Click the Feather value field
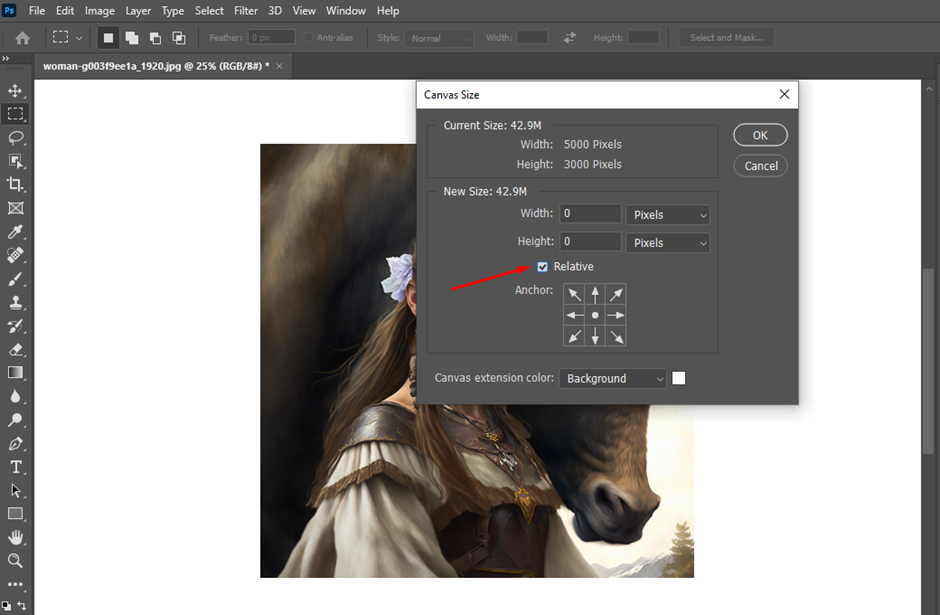The width and height of the screenshot is (940, 615). point(272,37)
